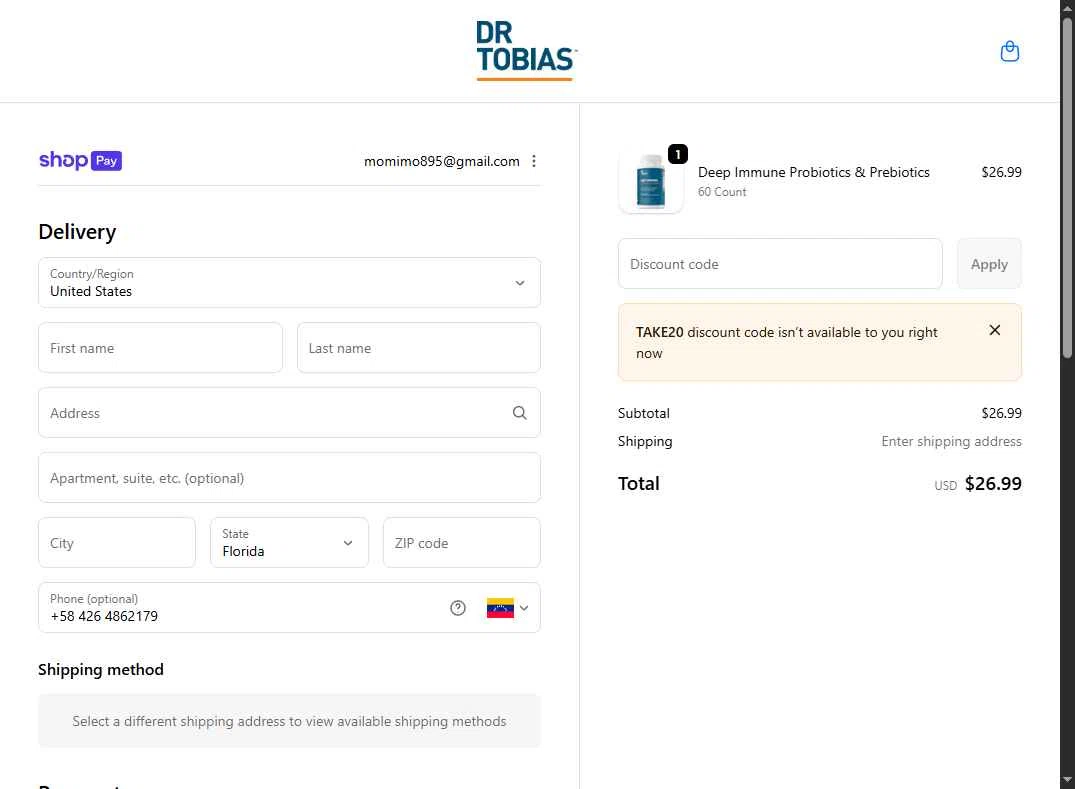Click the address search magnifier icon
The height and width of the screenshot is (789, 1075).
[x=520, y=413]
